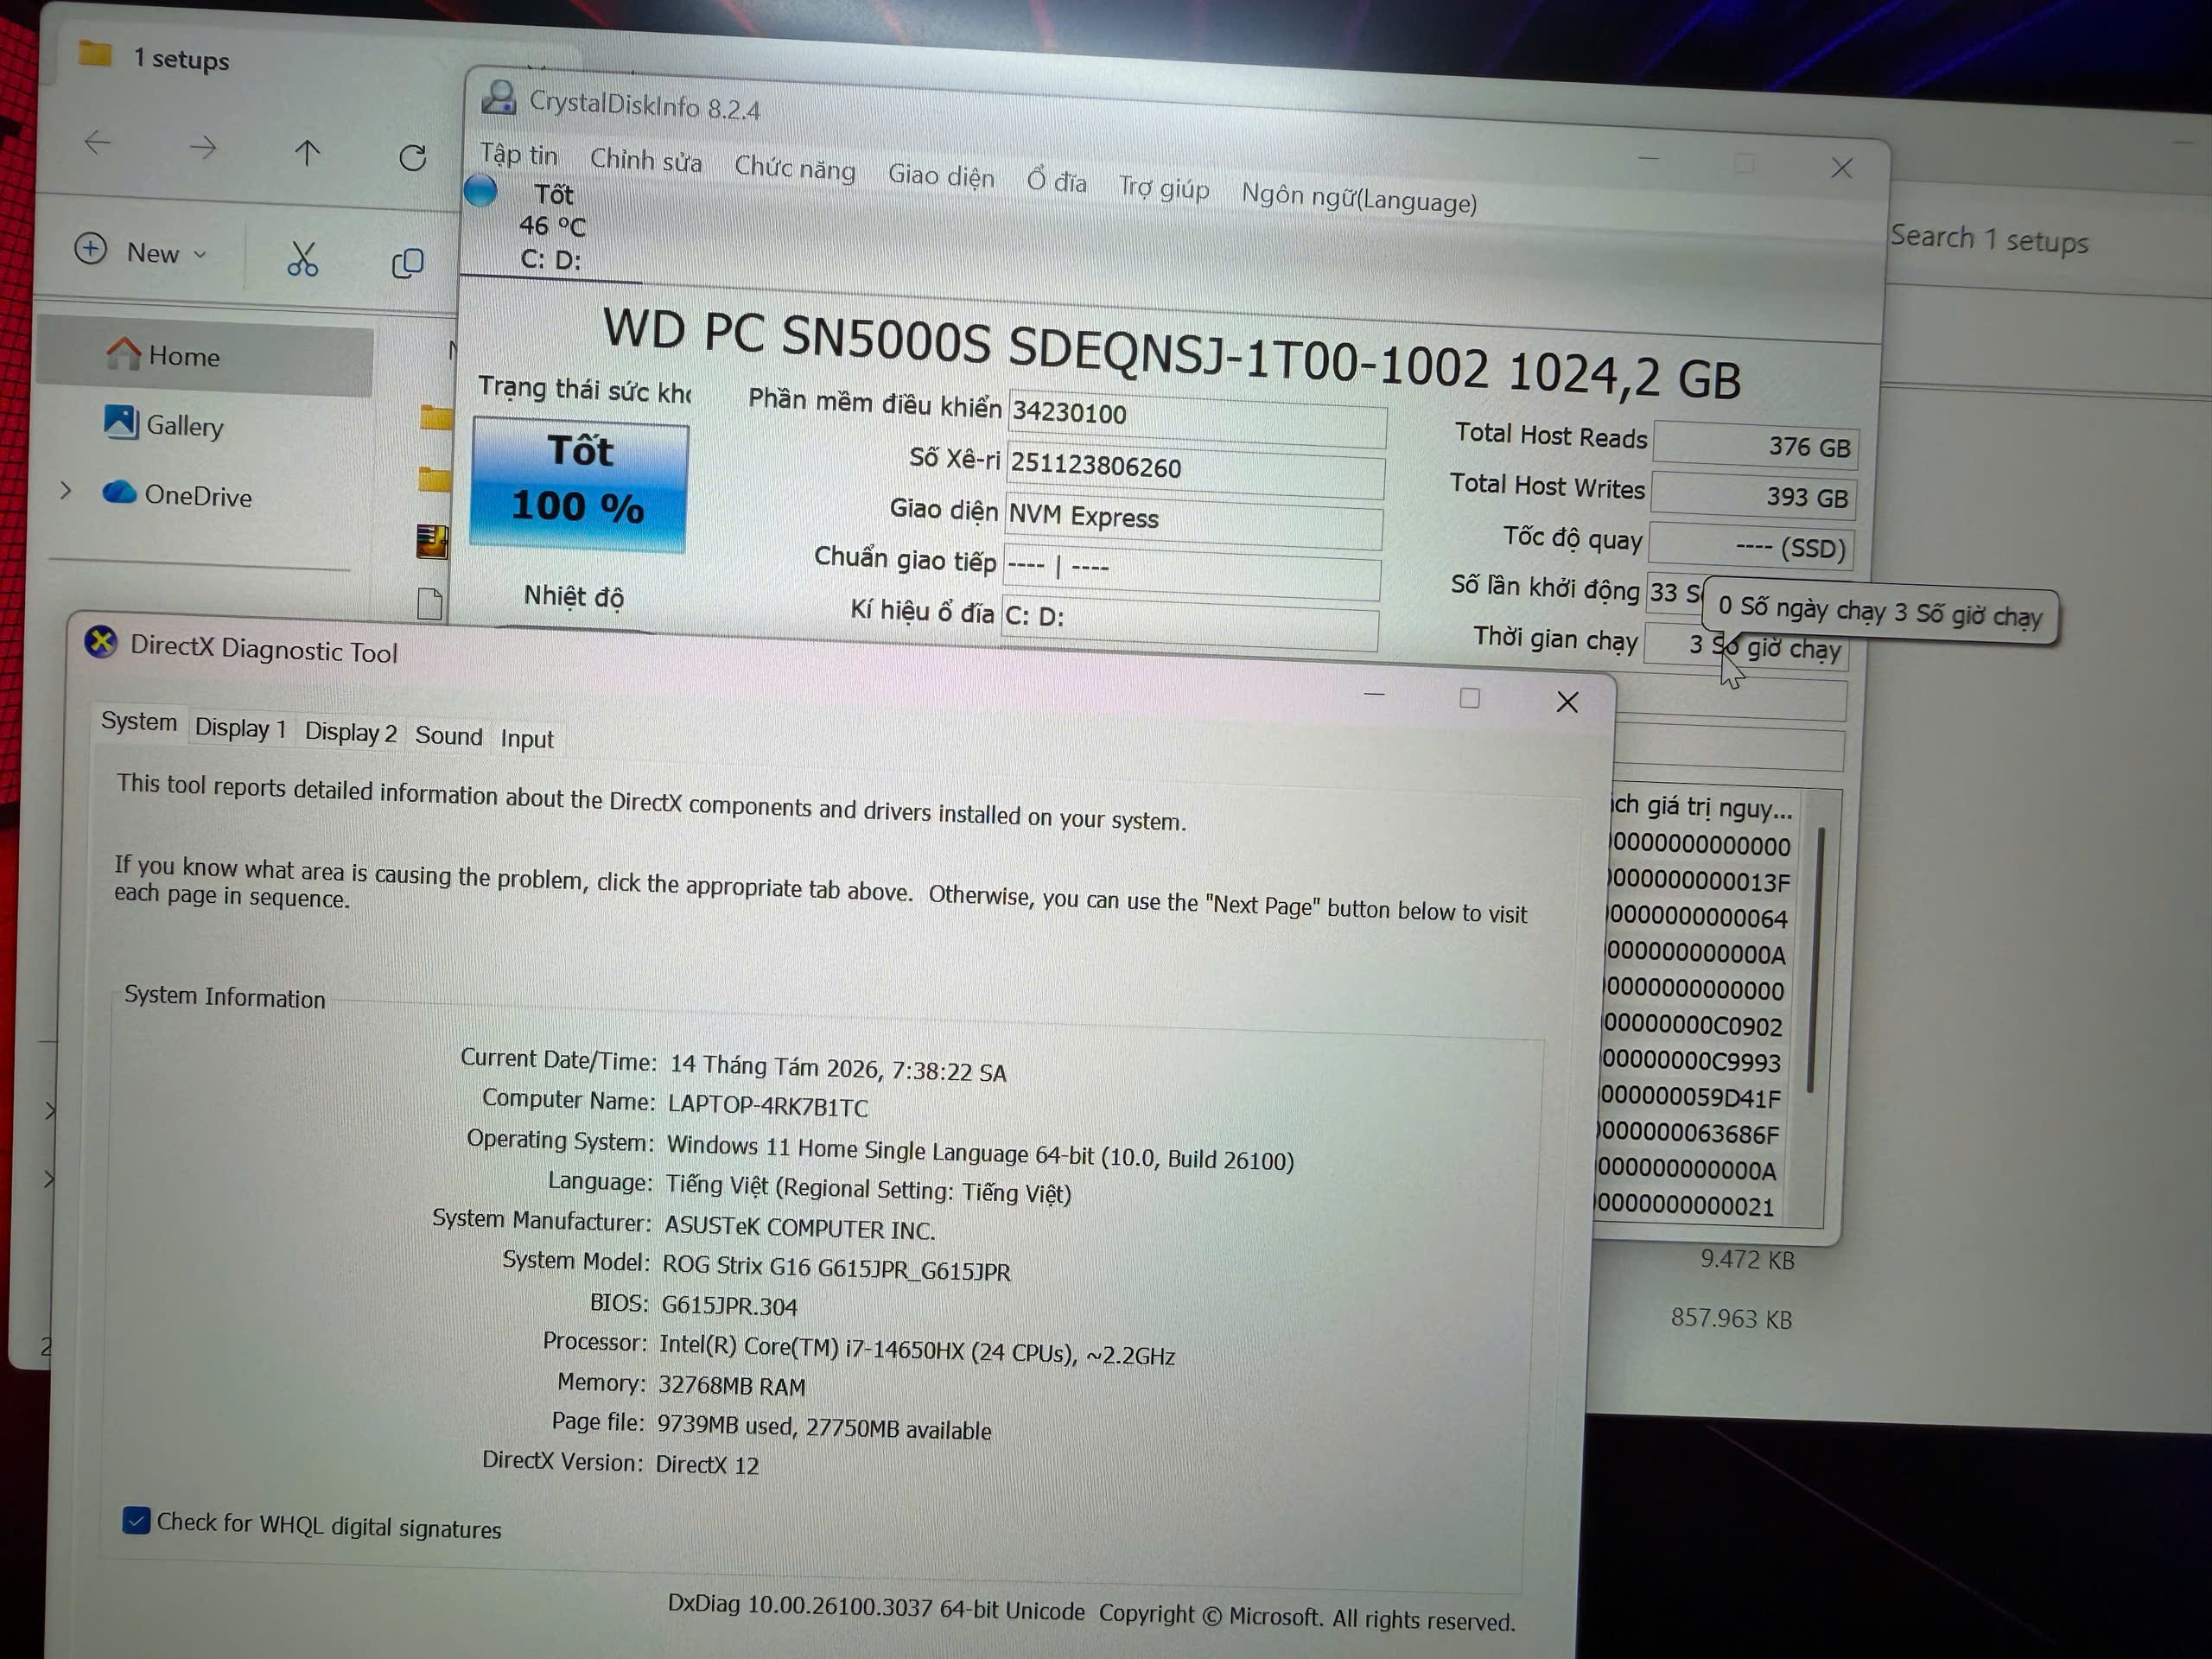Click the rotation rate ---- (SSD) field
Screen dimensions: 2212x1659
1751,547
